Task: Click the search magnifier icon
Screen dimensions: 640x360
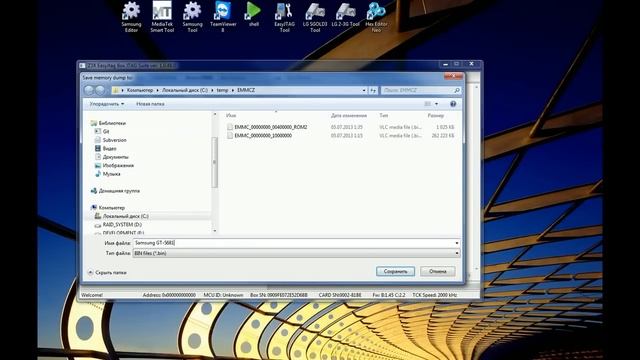Action: click(x=457, y=90)
